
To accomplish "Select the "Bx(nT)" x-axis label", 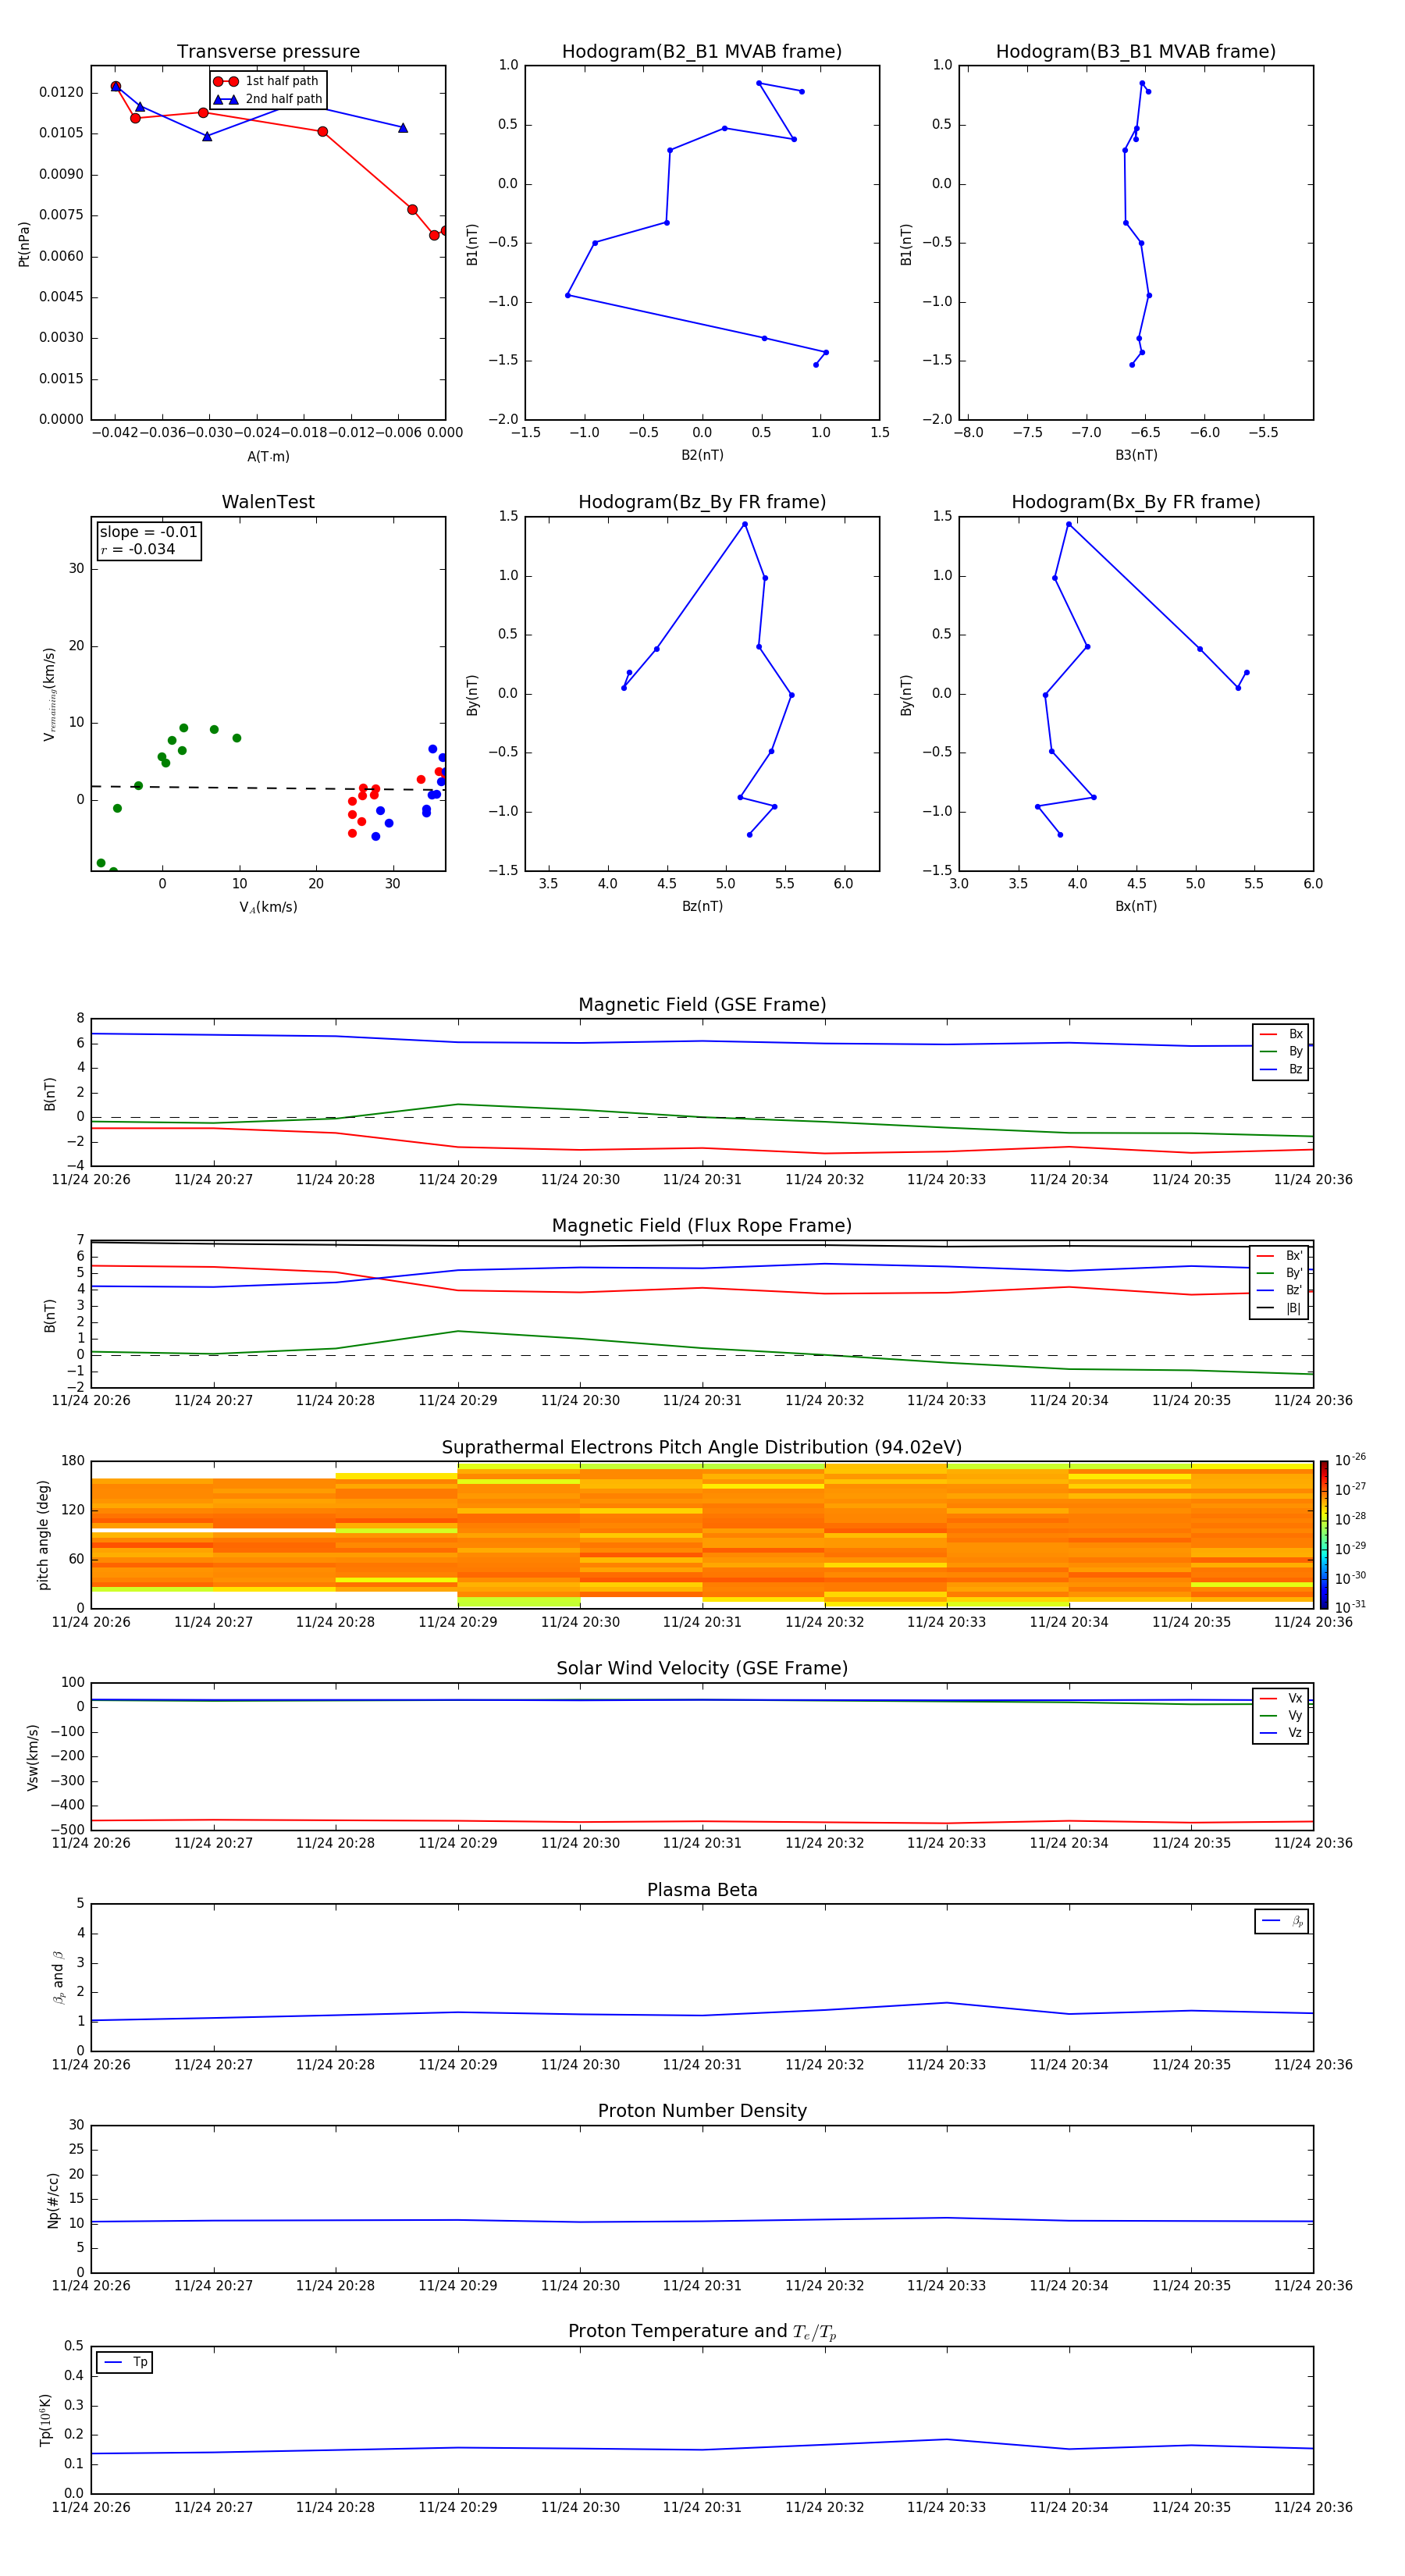I will pos(1136,906).
